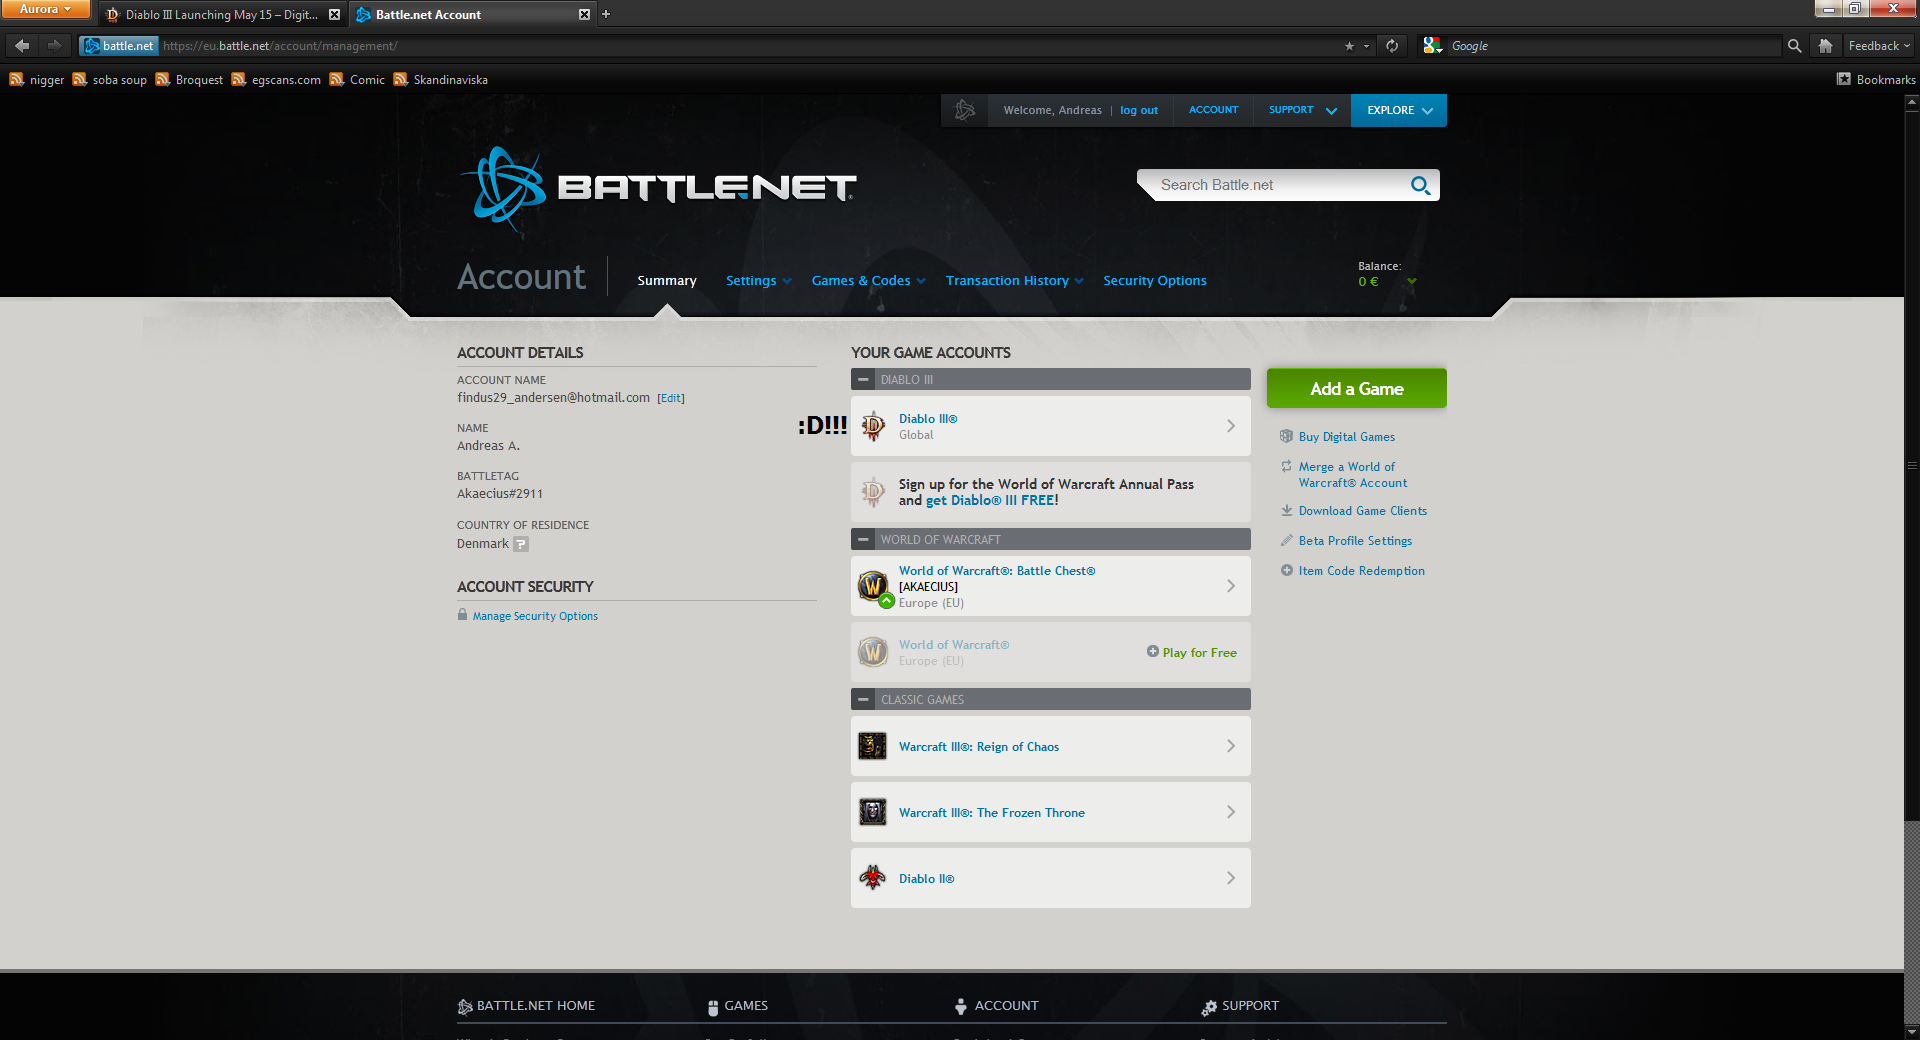Viewport: 1920px width, 1040px height.
Task: Collapse the Classic Games section
Action: tap(863, 700)
